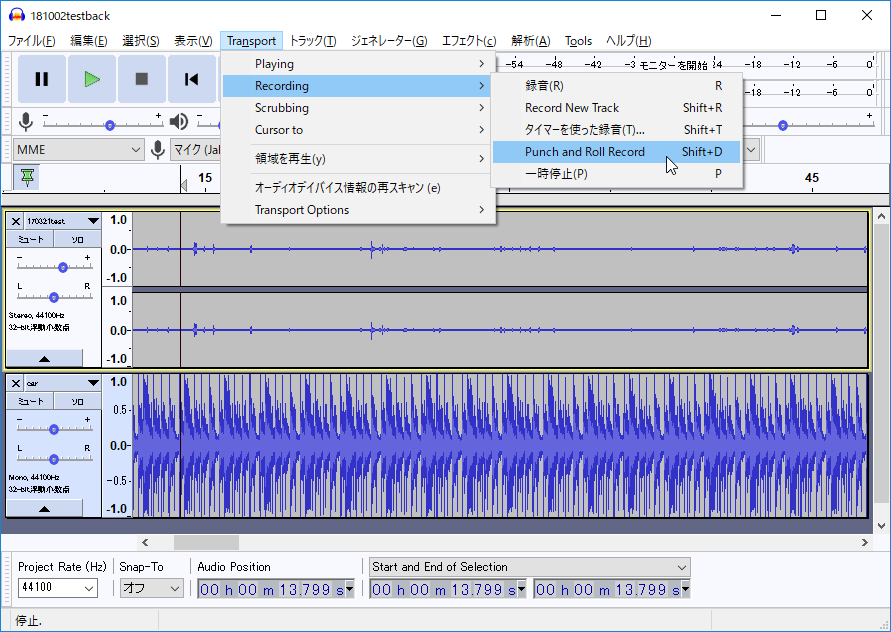Open the Project Rate dropdown
Screen dimensions: 891x632
pos(56,588)
